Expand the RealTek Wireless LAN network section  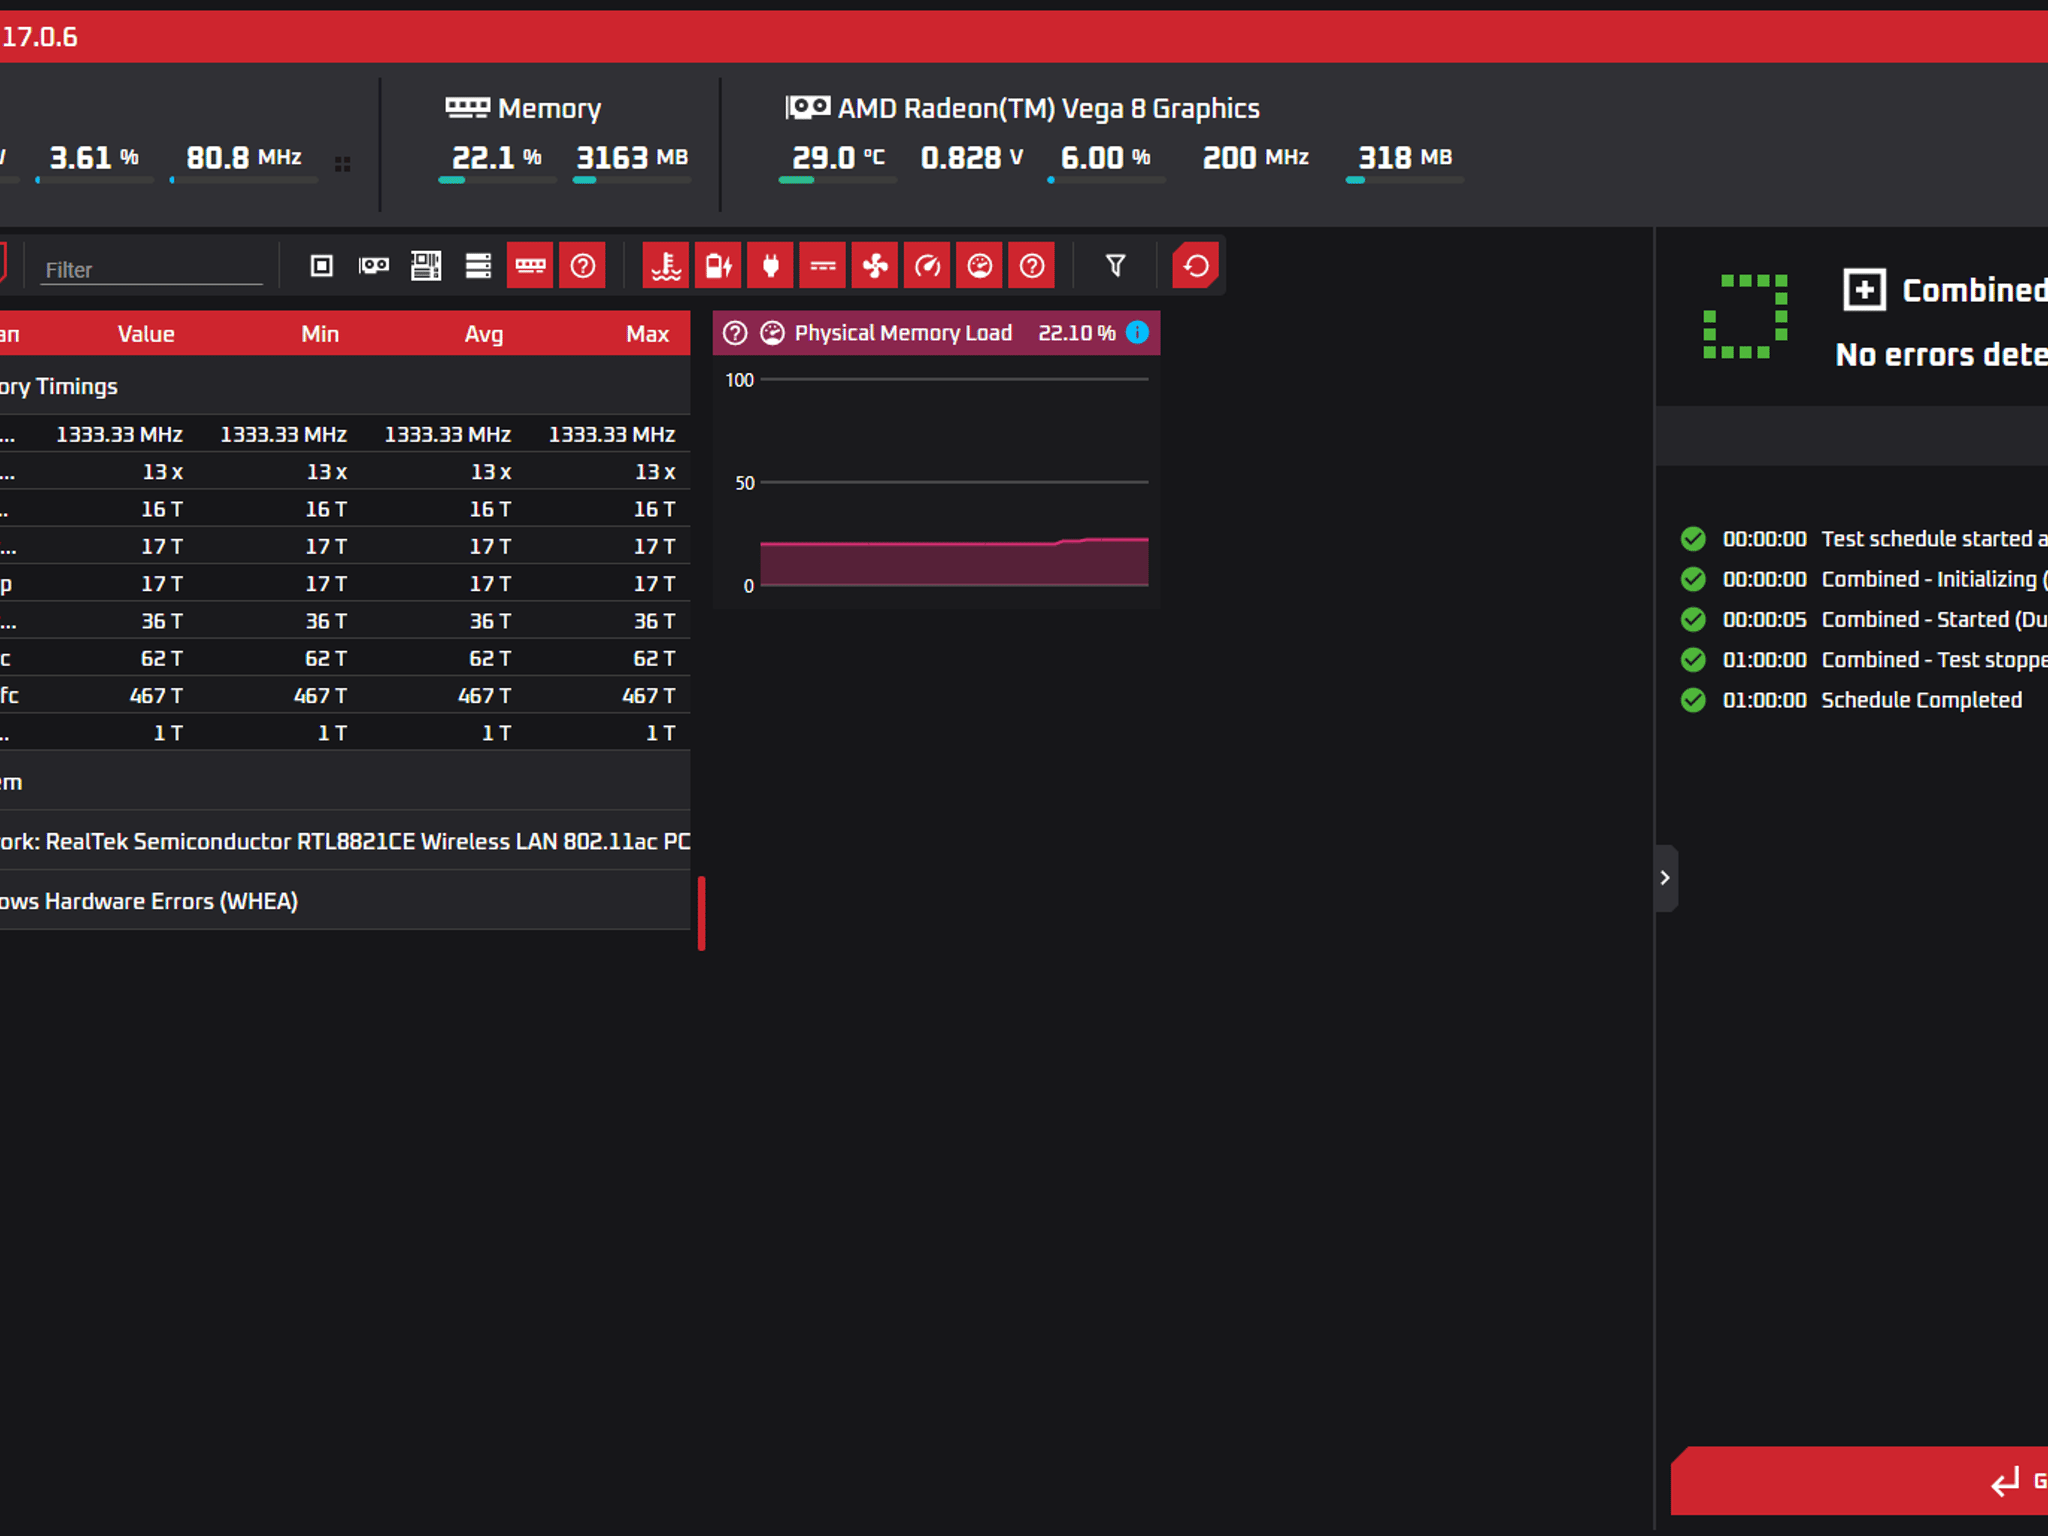tap(345, 841)
